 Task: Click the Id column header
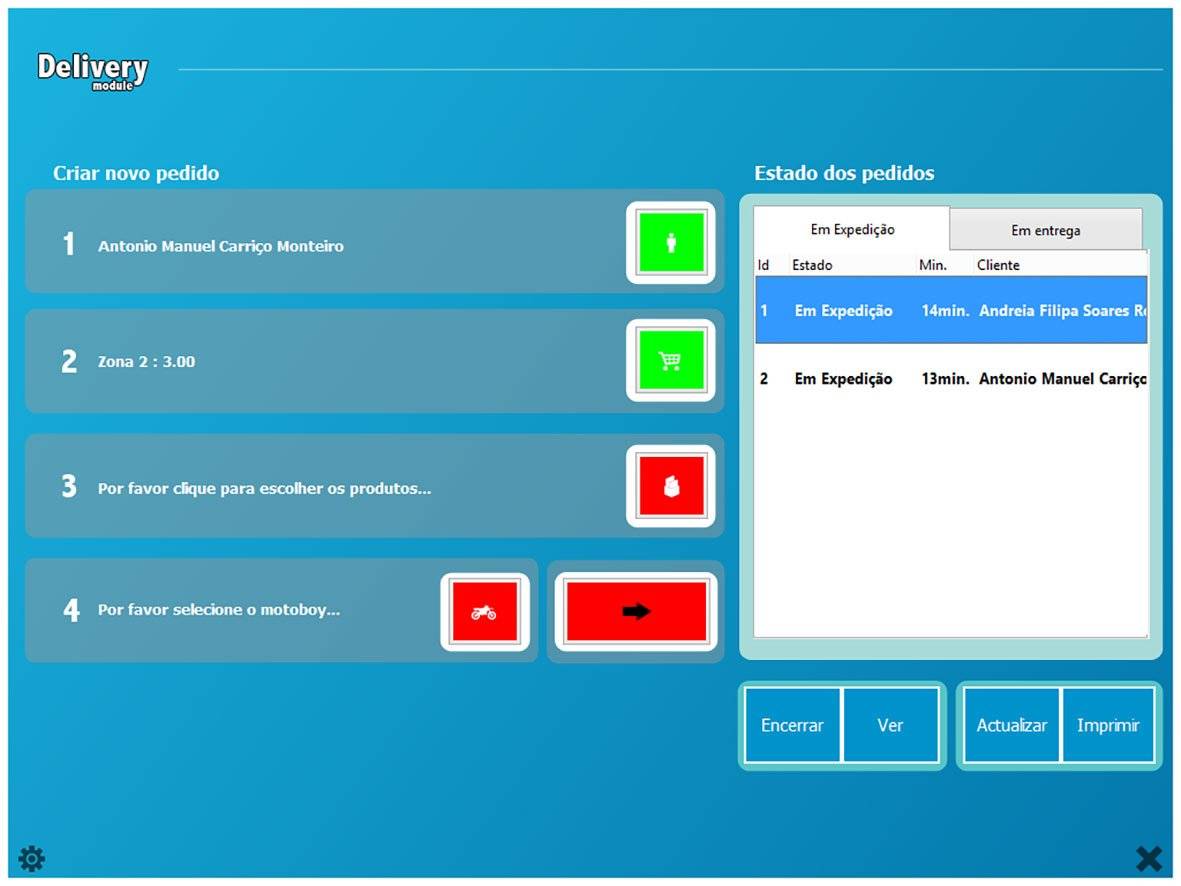point(764,265)
